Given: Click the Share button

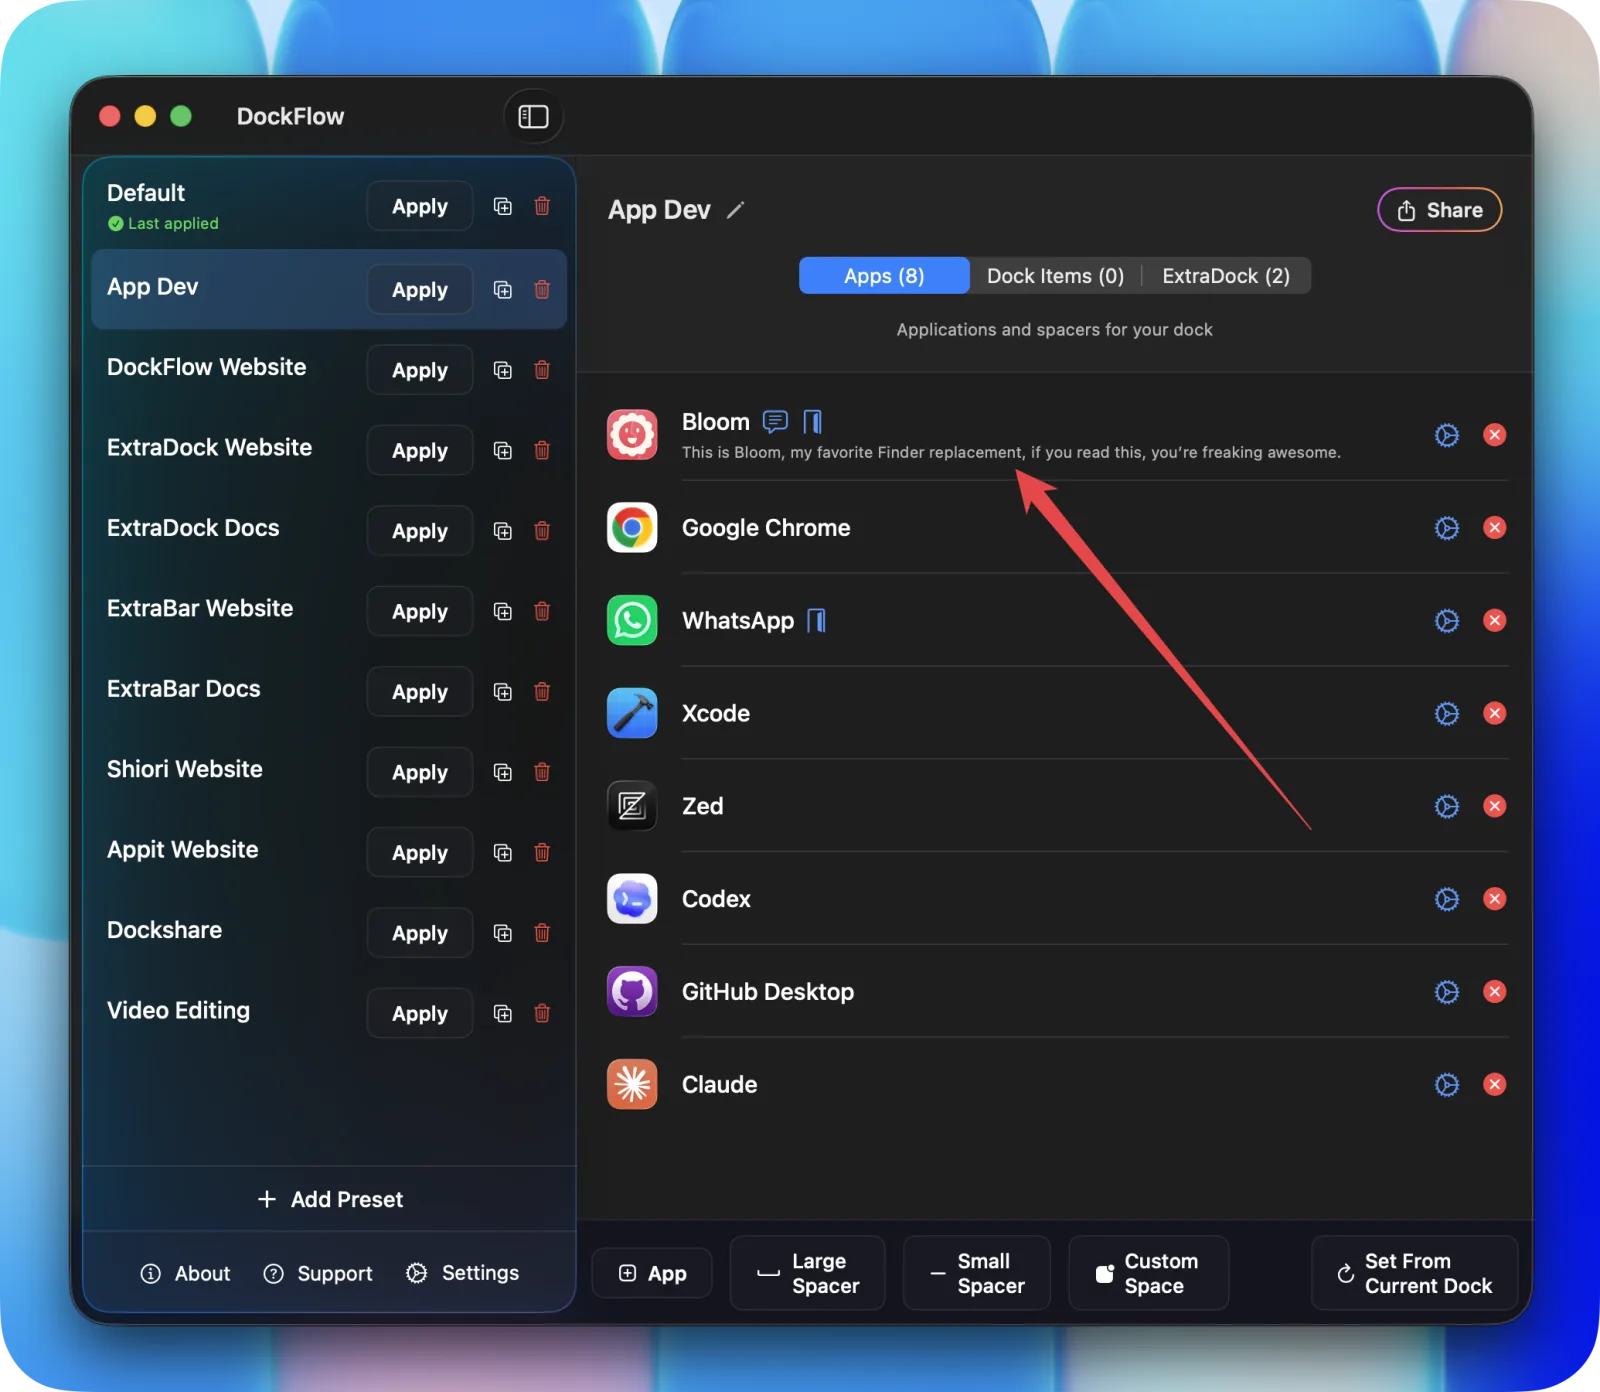Looking at the screenshot, I should click(x=1440, y=210).
